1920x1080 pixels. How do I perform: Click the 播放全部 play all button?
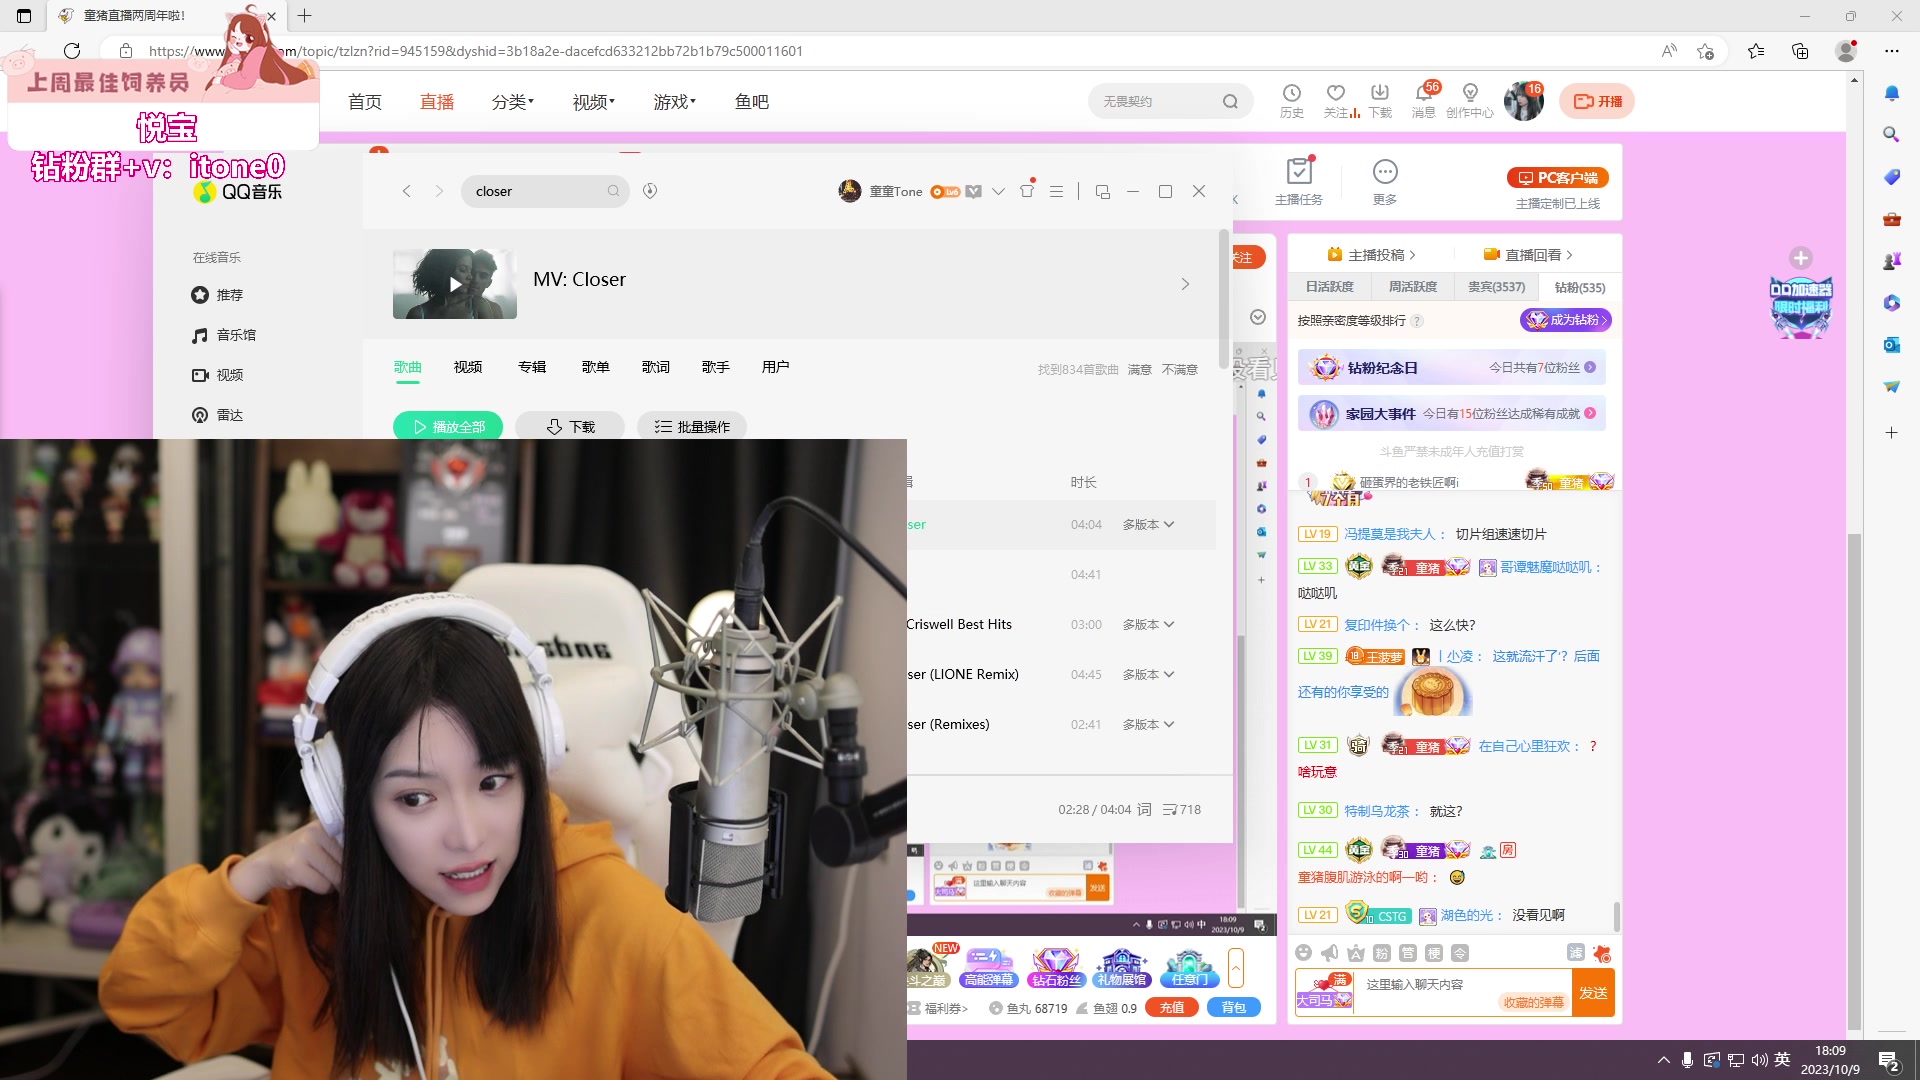tap(448, 426)
